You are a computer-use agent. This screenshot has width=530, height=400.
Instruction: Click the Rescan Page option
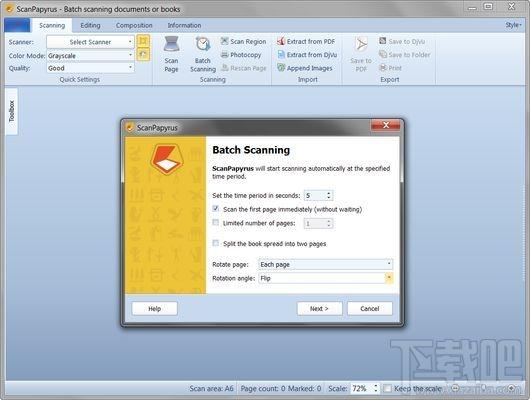pos(243,68)
